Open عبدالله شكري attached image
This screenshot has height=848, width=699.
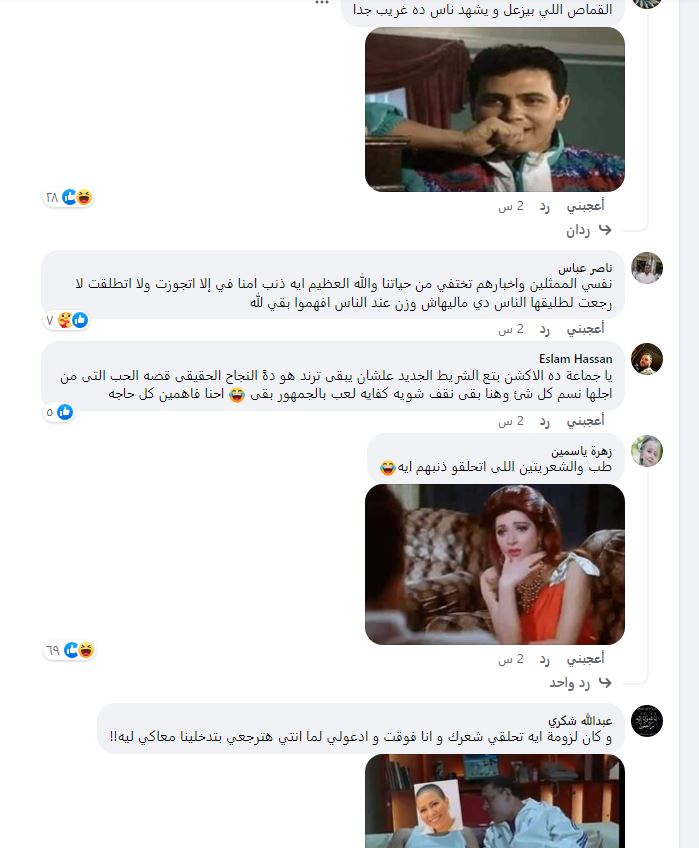pyautogui.click(x=495, y=801)
